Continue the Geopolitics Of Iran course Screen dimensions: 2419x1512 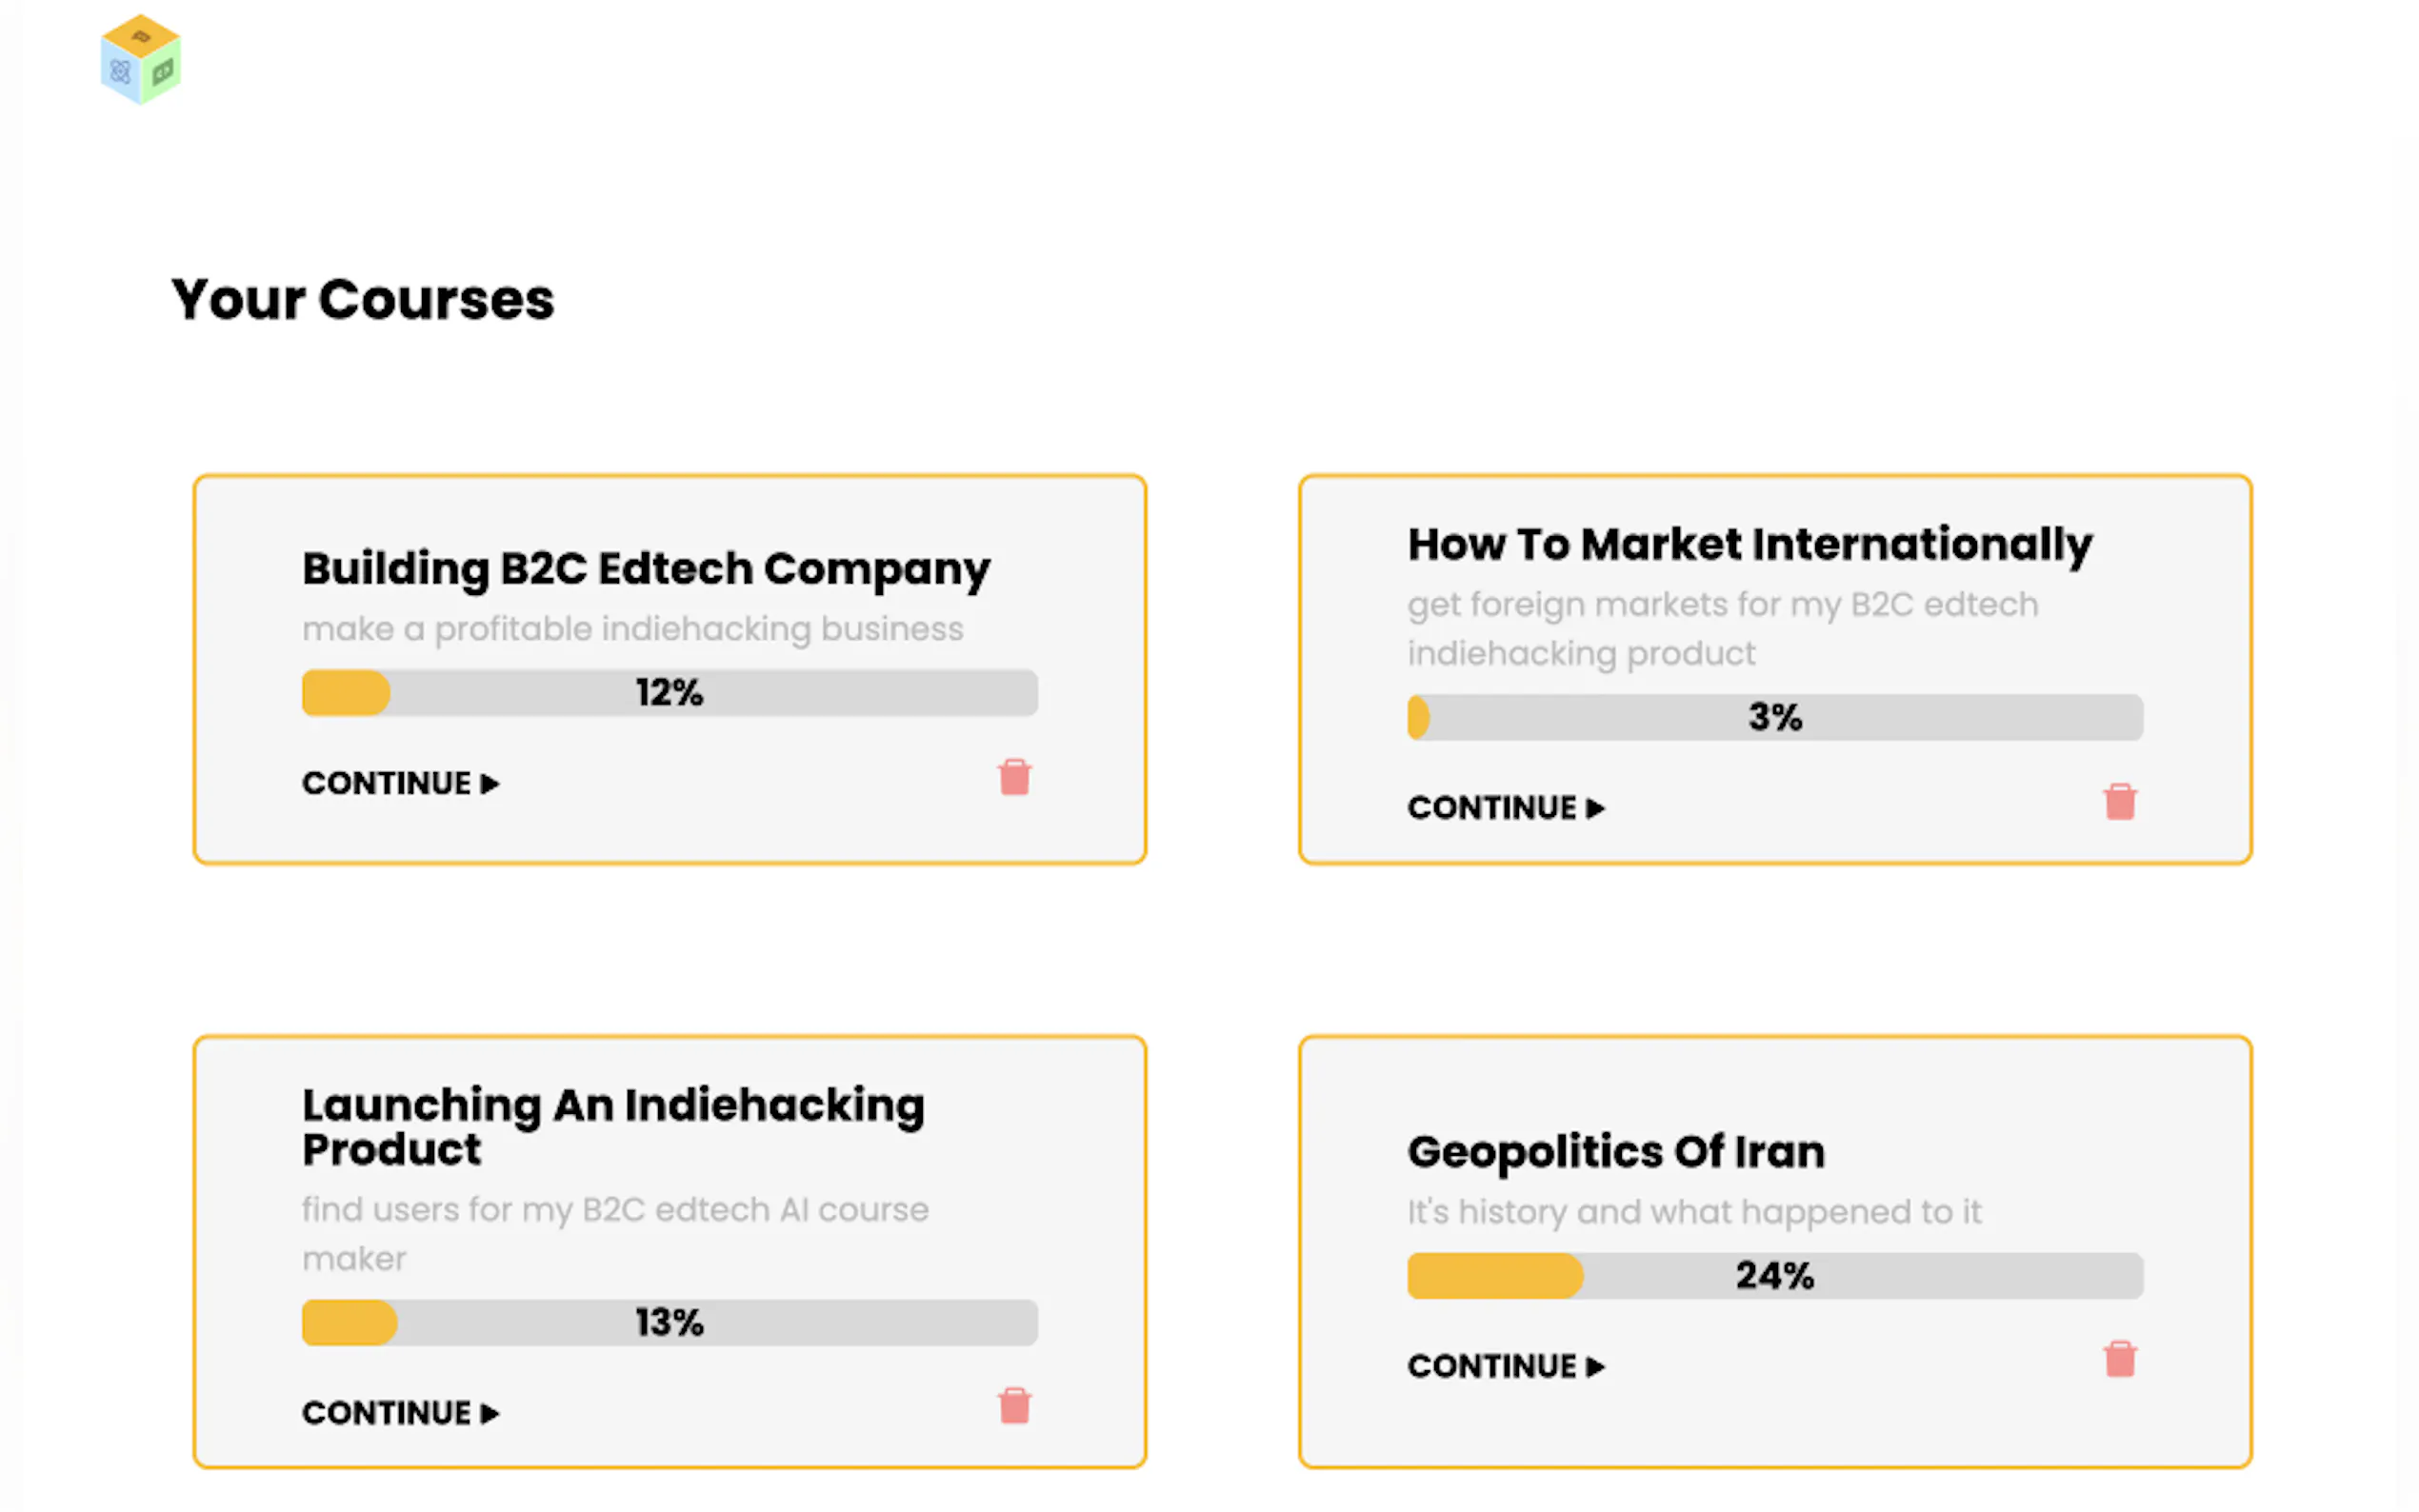1505,1366
